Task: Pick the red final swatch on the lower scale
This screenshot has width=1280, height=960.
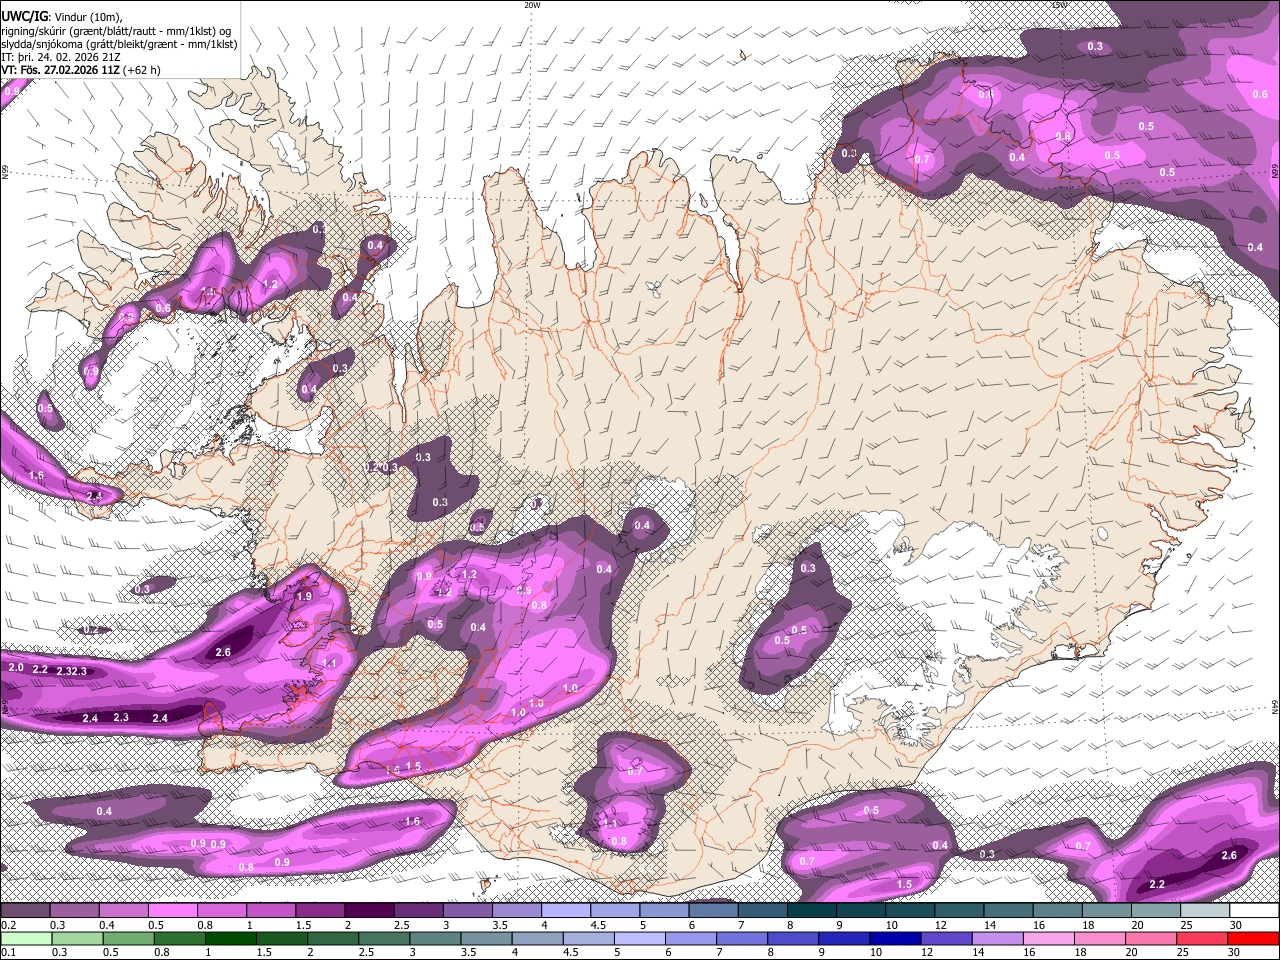Action: pos(1254,938)
